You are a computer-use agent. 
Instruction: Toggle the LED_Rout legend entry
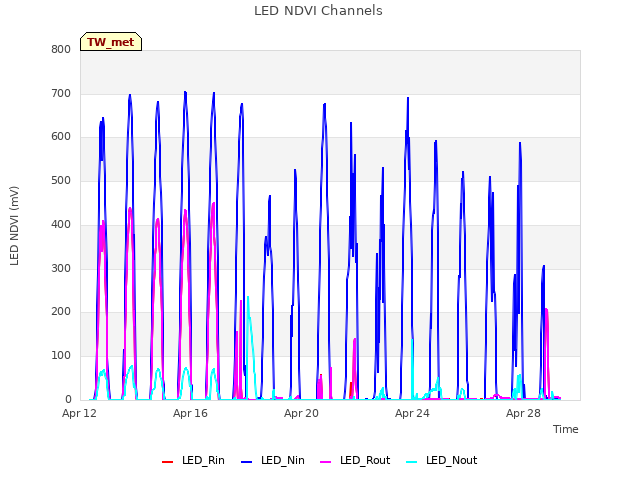355,461
